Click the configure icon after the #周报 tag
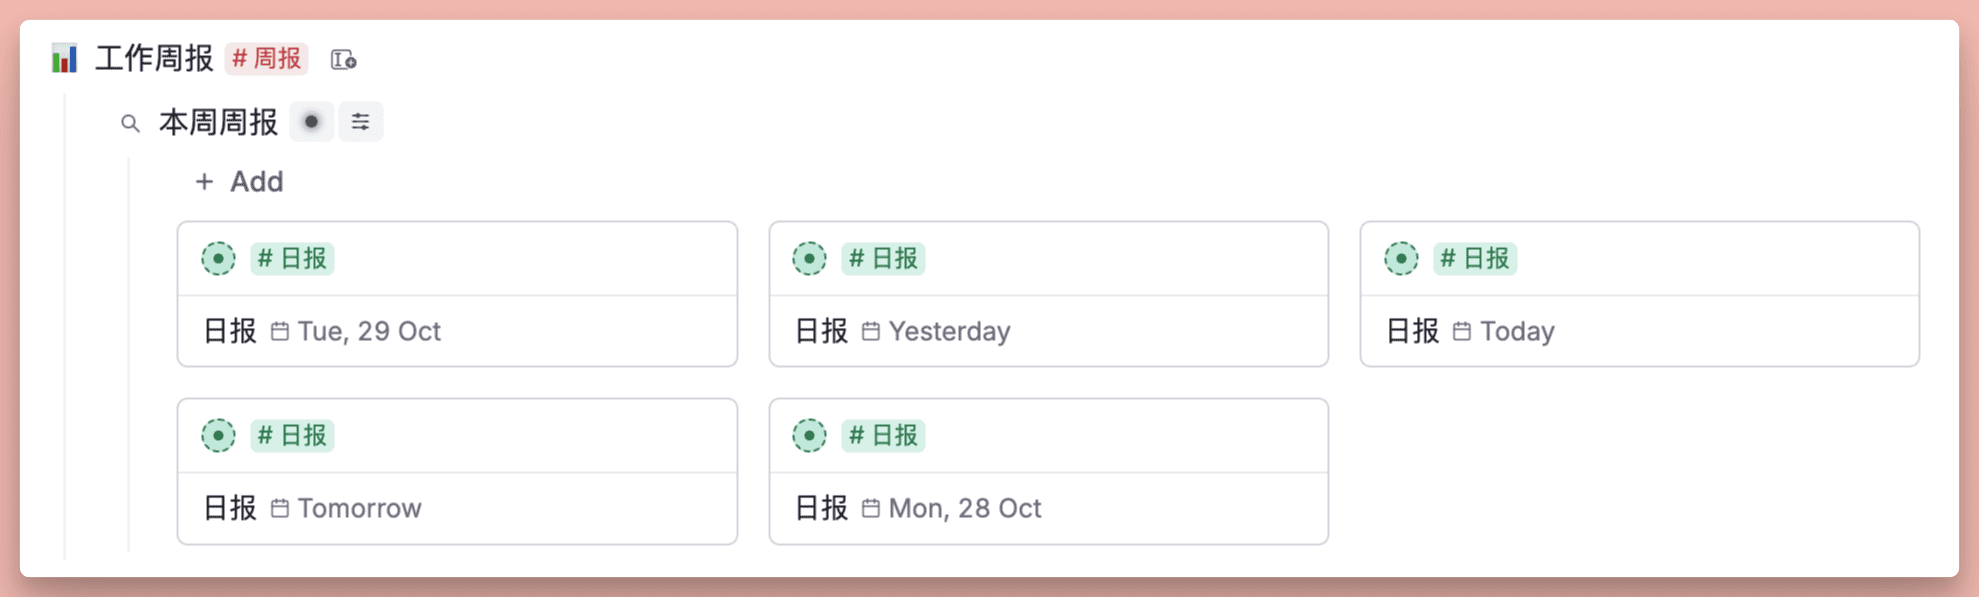Screen dimensions: 1979x597 (x=343, y=60)
